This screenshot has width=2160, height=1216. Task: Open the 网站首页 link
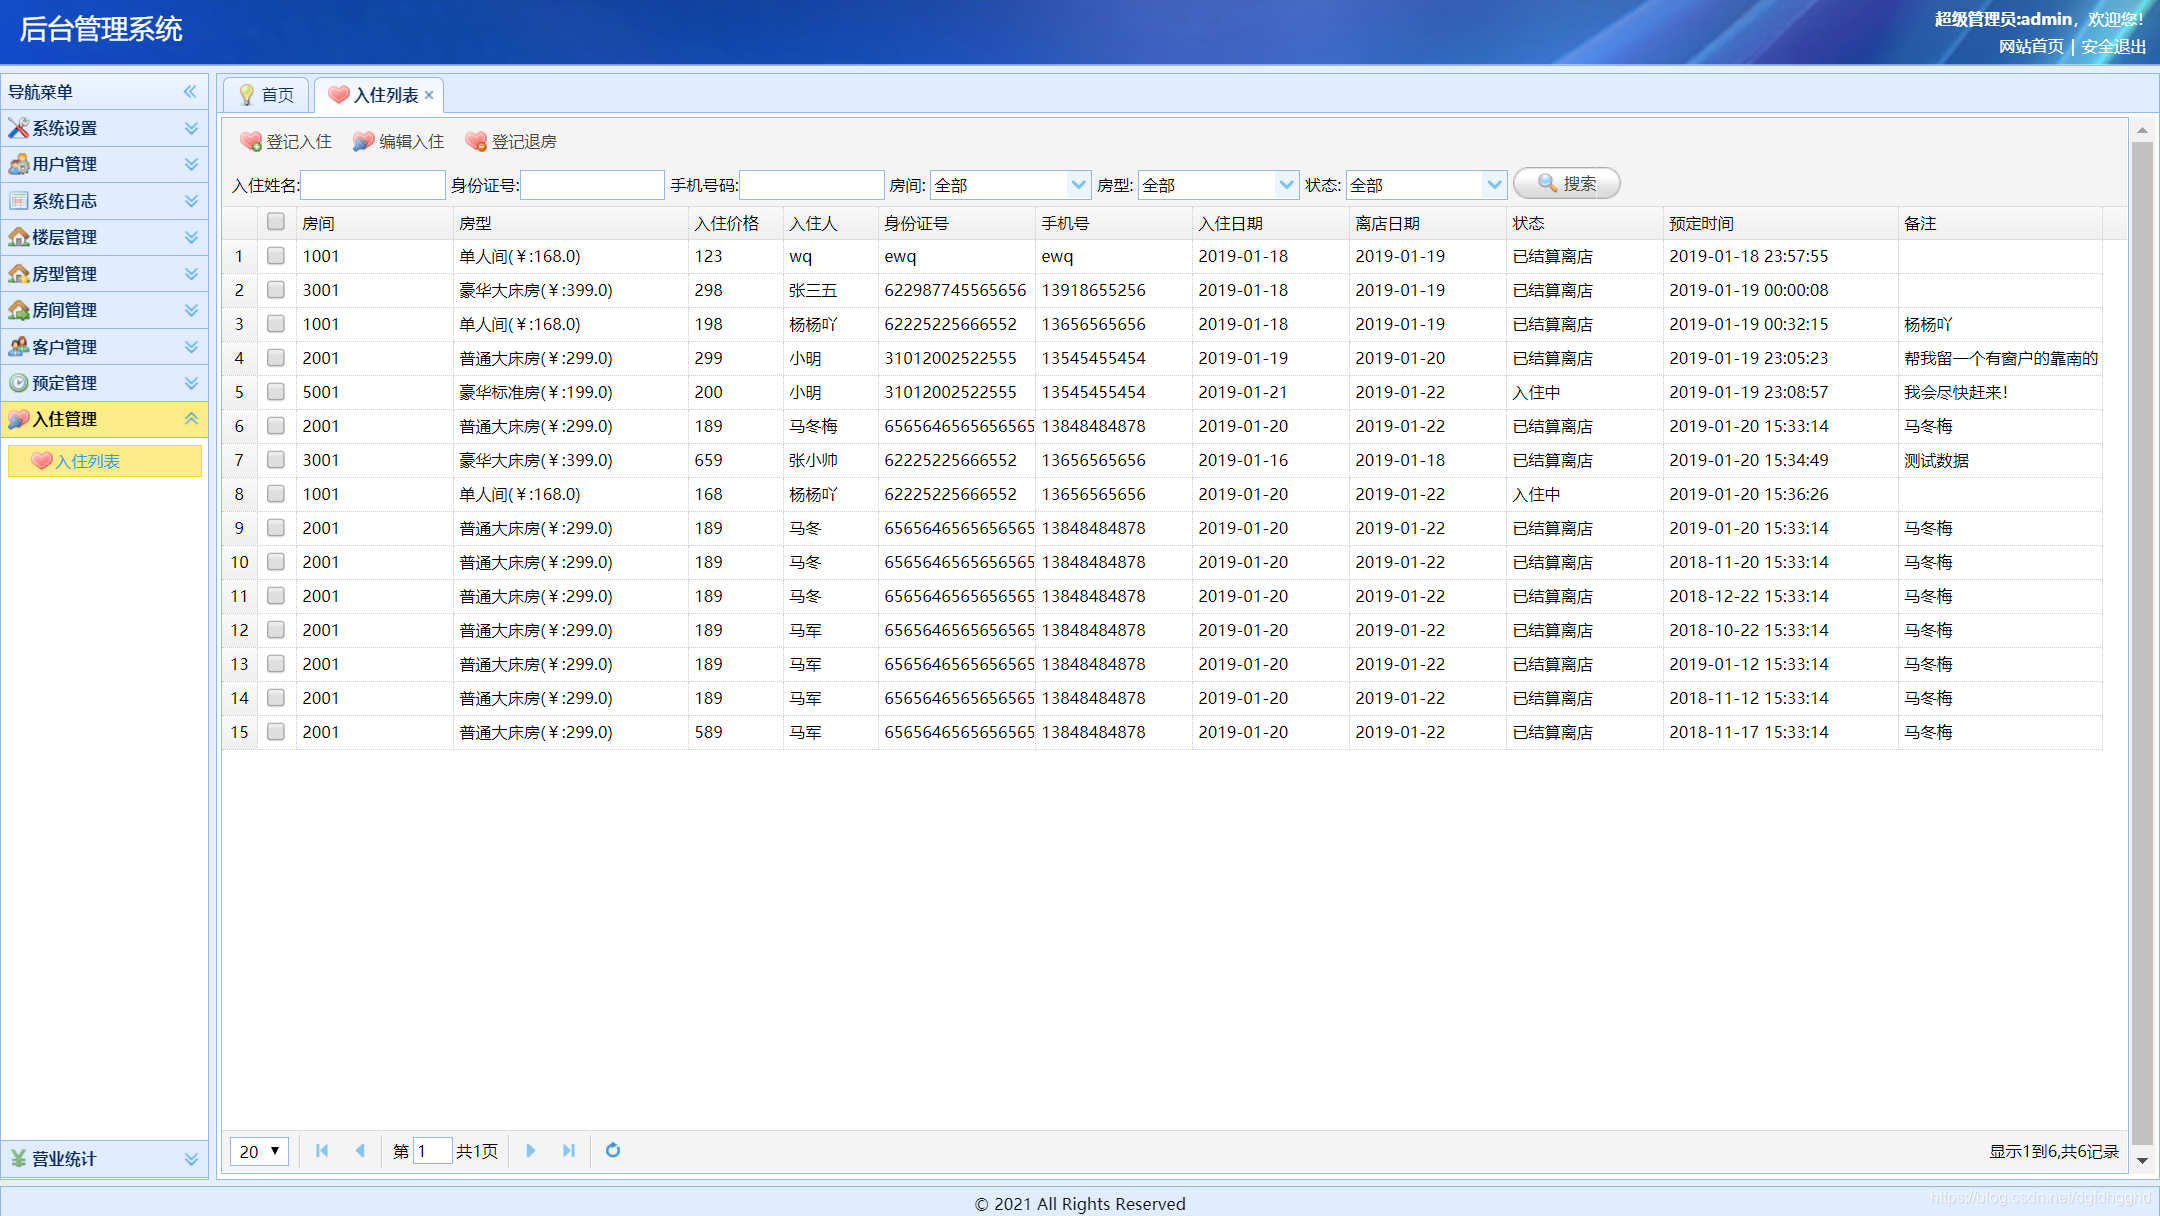[x=2031, y=46]
